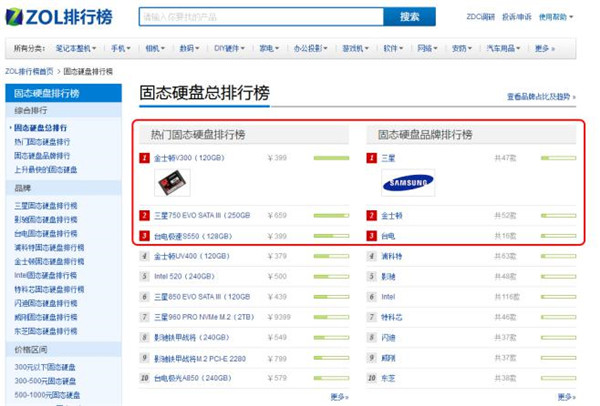Click 更多» under the hot SSD list
This screenshot has width=600, height=406.
[x=339, y=397]
